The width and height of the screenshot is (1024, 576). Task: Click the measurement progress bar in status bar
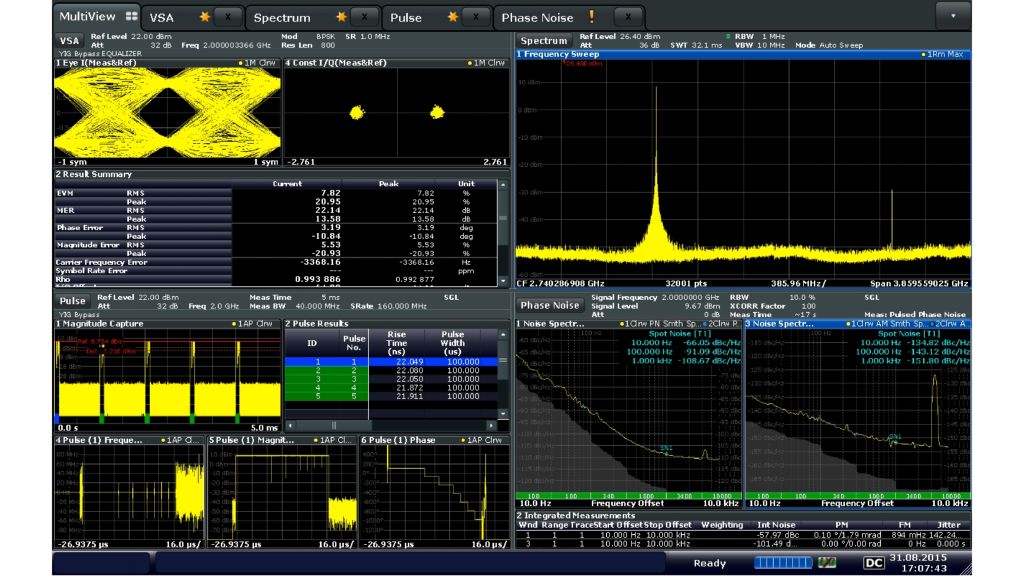[x=783, y=563]
